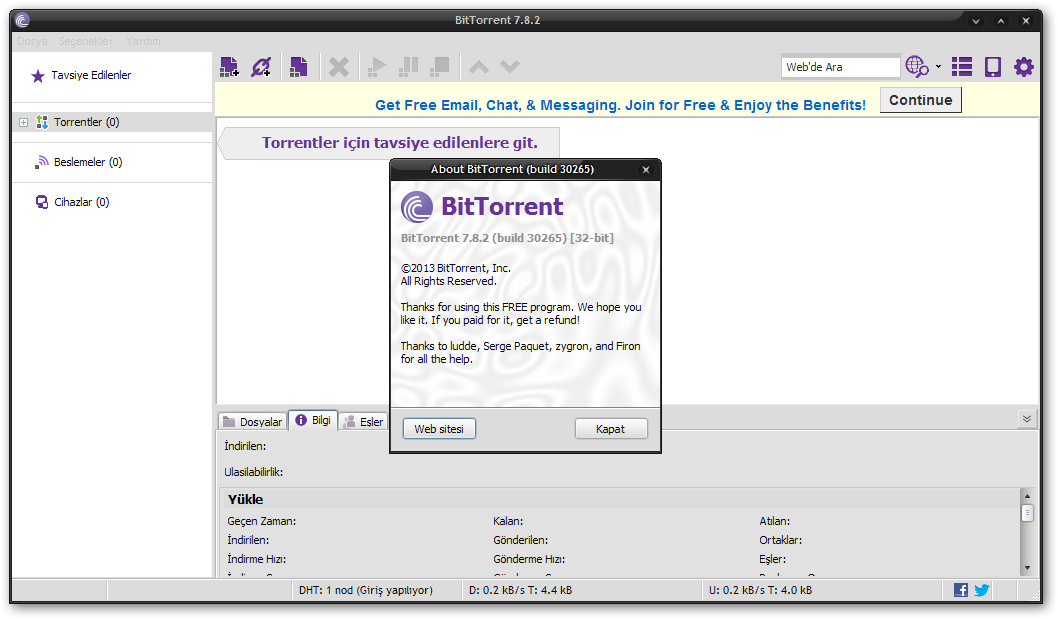1058x619 pixels.
Task: Click the detail pane scrollbar thumb
Action: point(1027,513)
